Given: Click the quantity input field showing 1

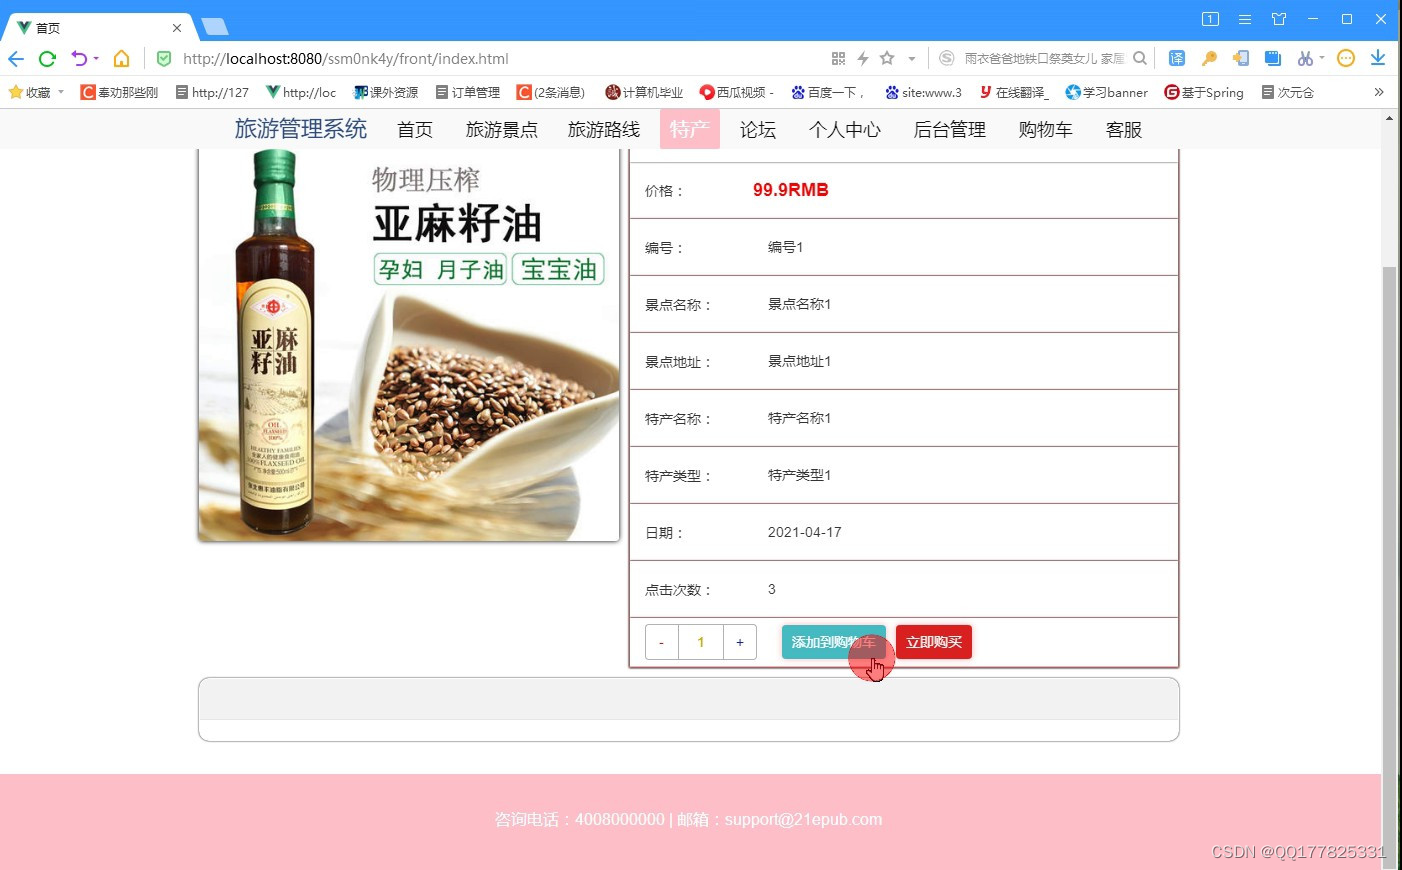Looking at the screenshot, I should coord(701,642).
